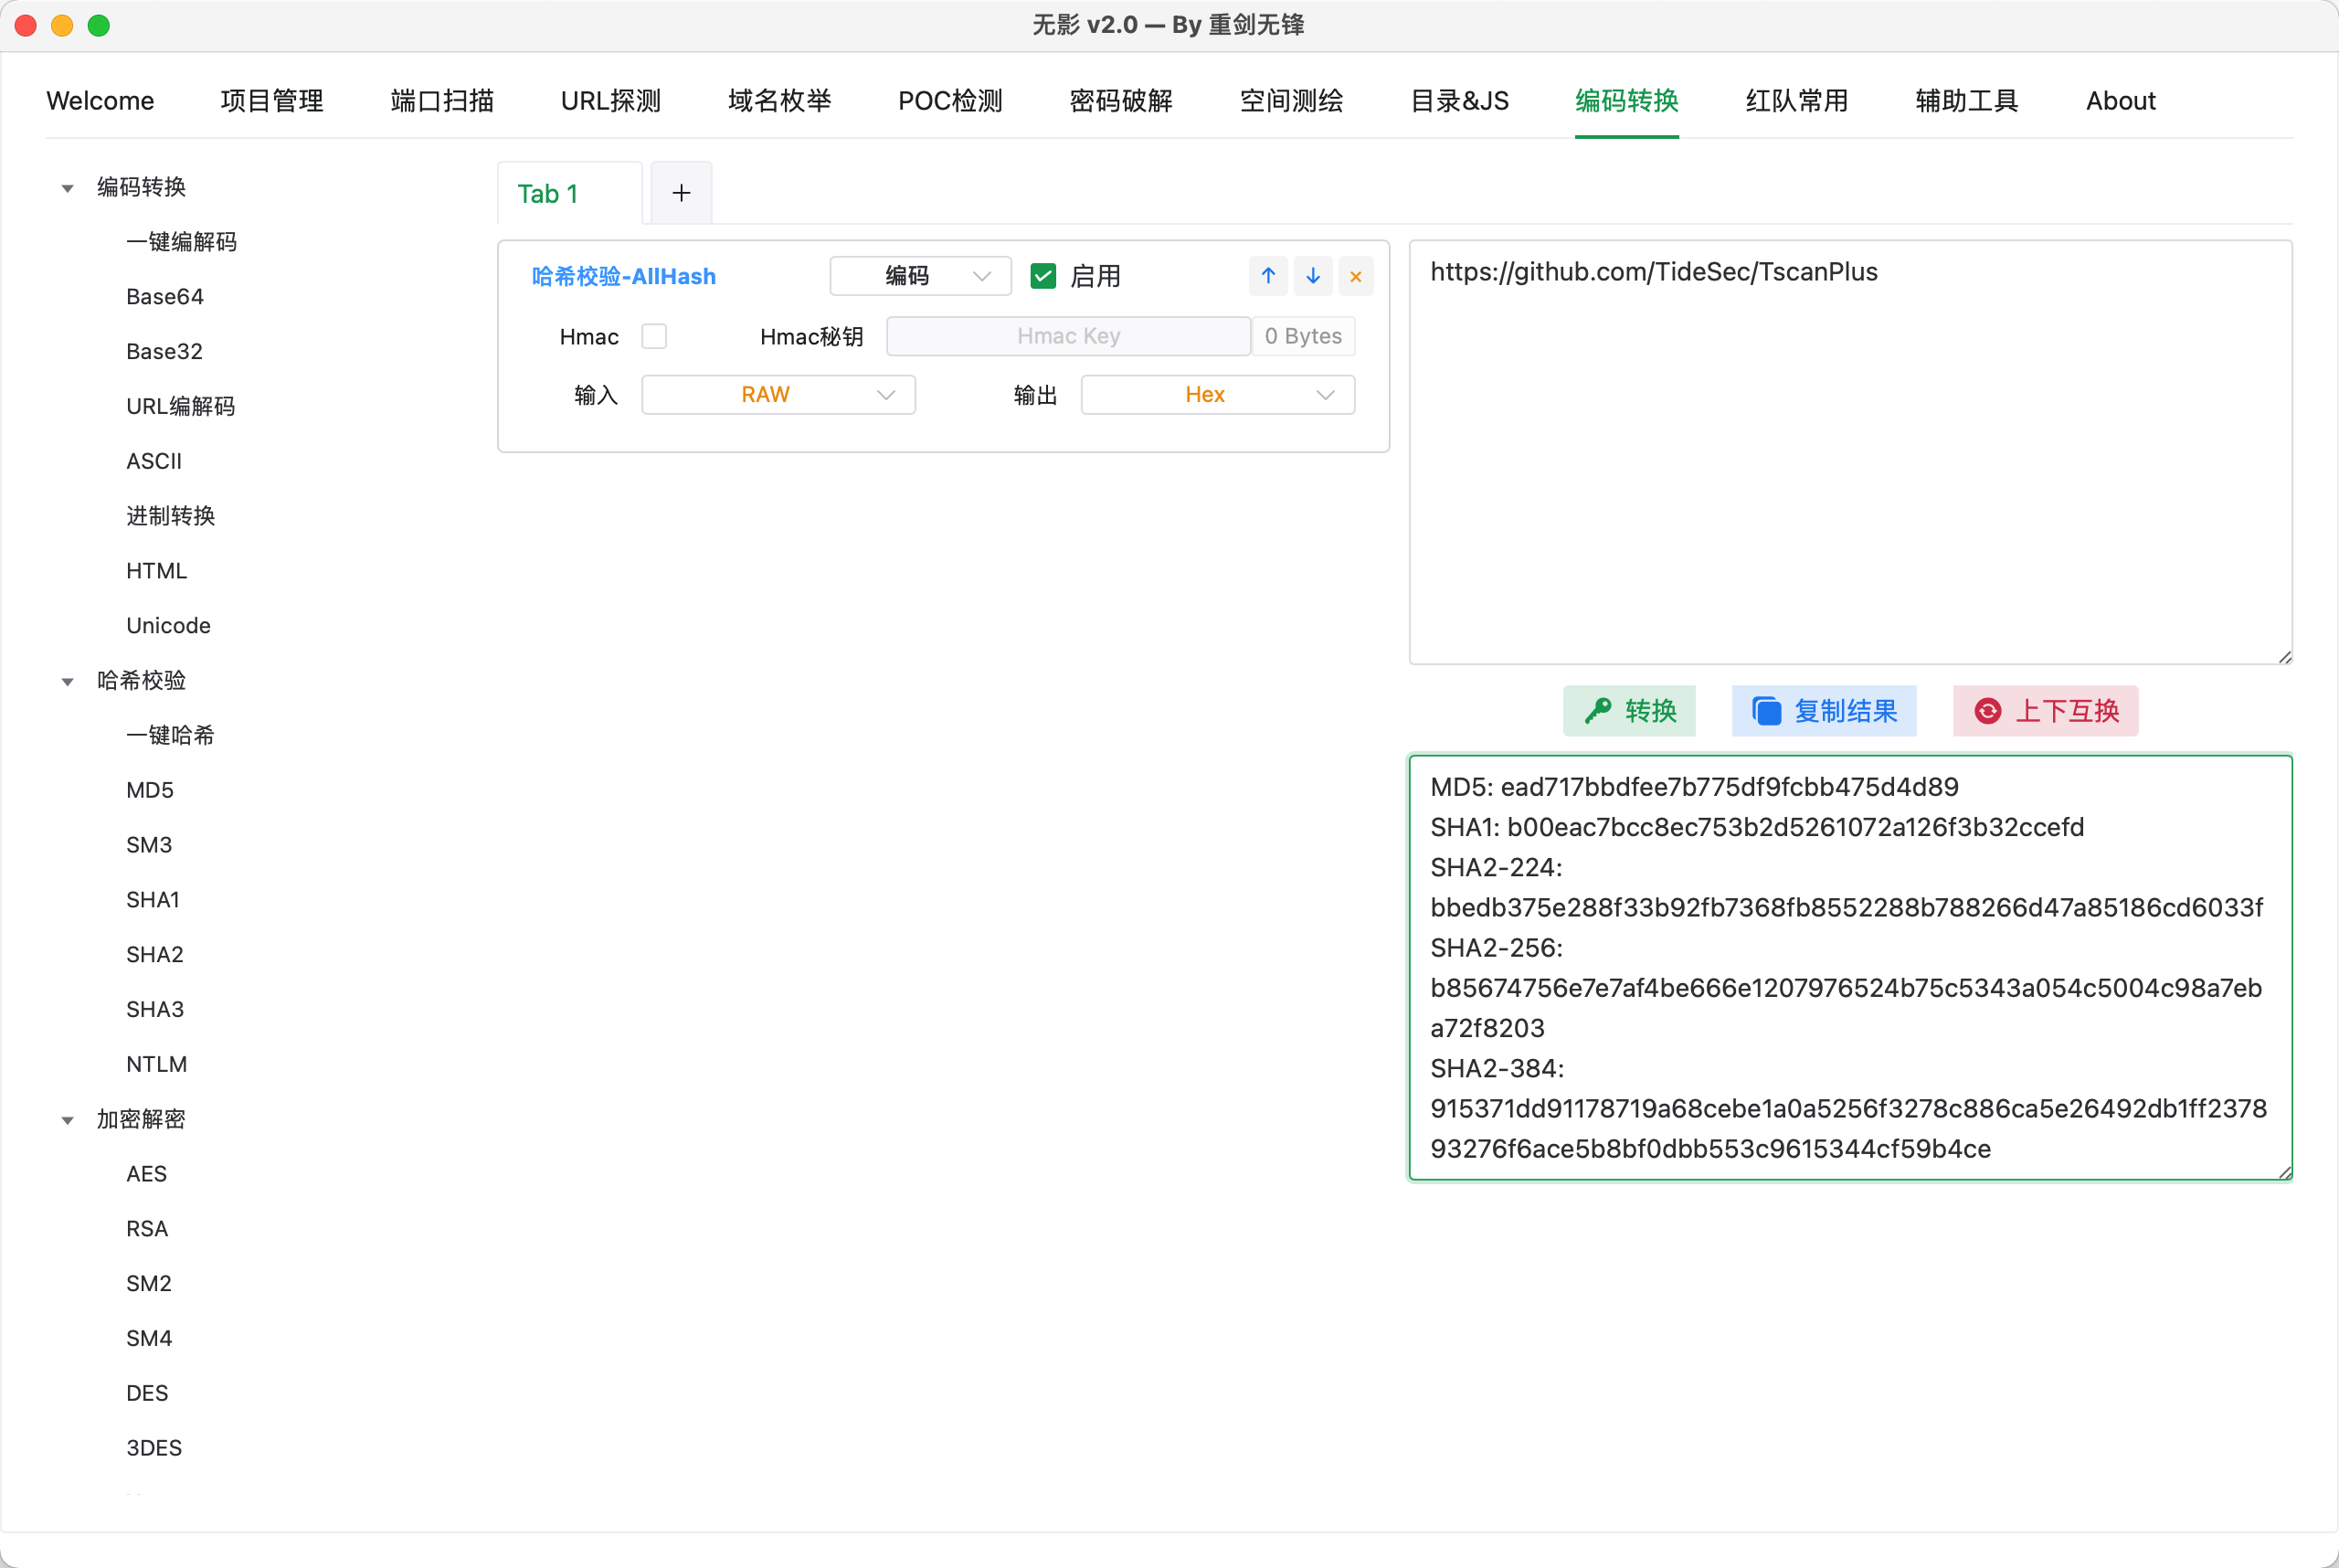Click the swap icon 上下互换 button
This screenshot has width=2339, height=1568.
(x=2045, y=711)
